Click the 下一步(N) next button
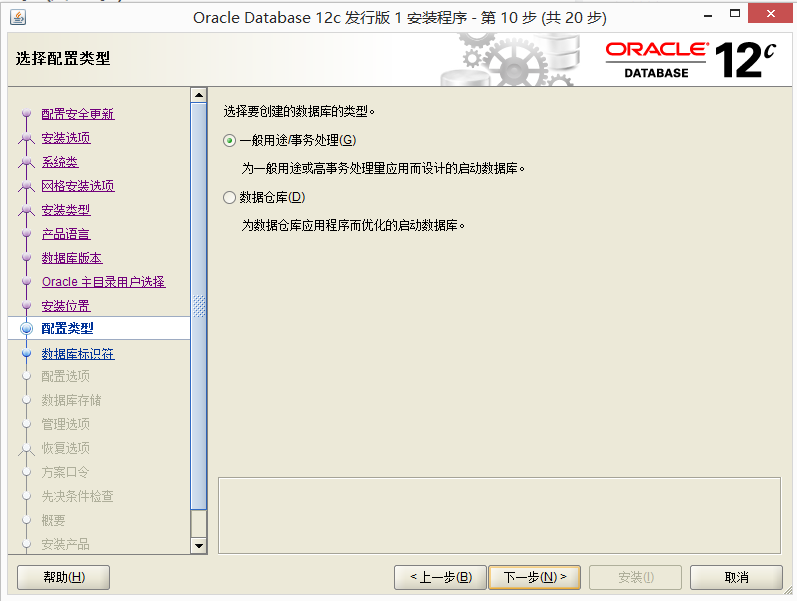The height and width of the screenshot is (601, 797). (534, 578)
